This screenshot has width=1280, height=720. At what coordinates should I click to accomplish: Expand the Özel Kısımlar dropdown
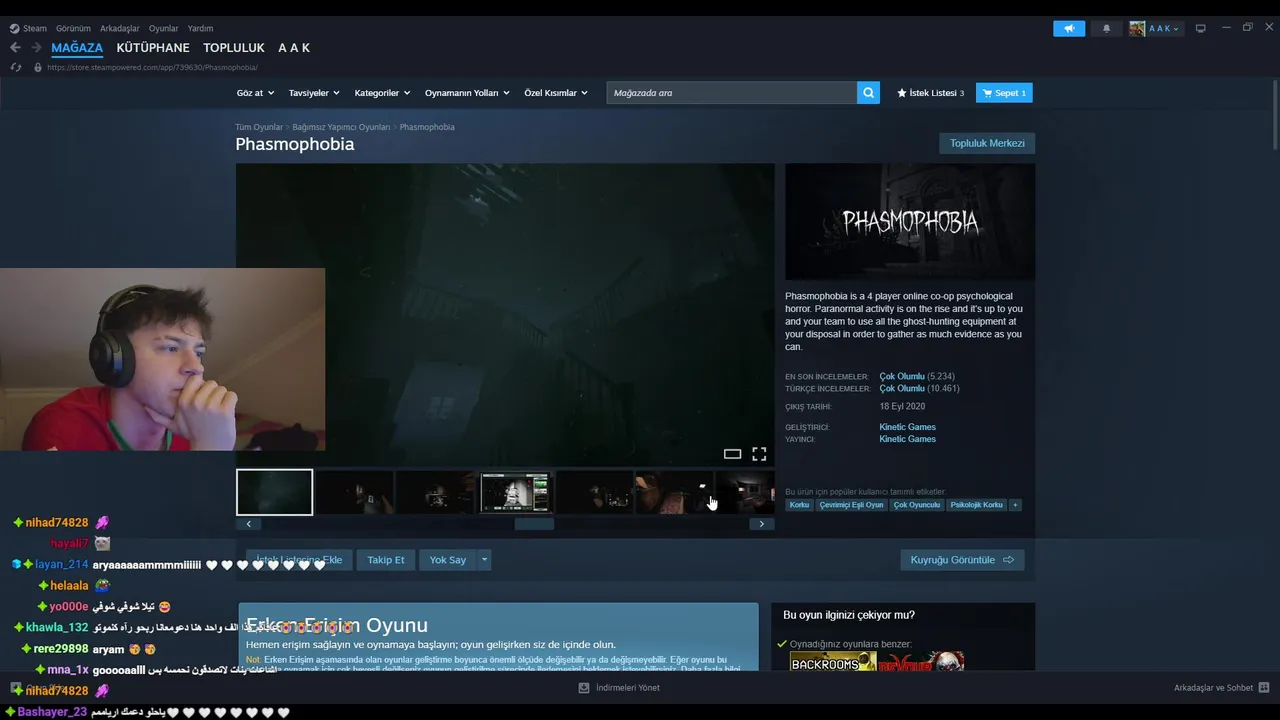(x=556, y=93)
